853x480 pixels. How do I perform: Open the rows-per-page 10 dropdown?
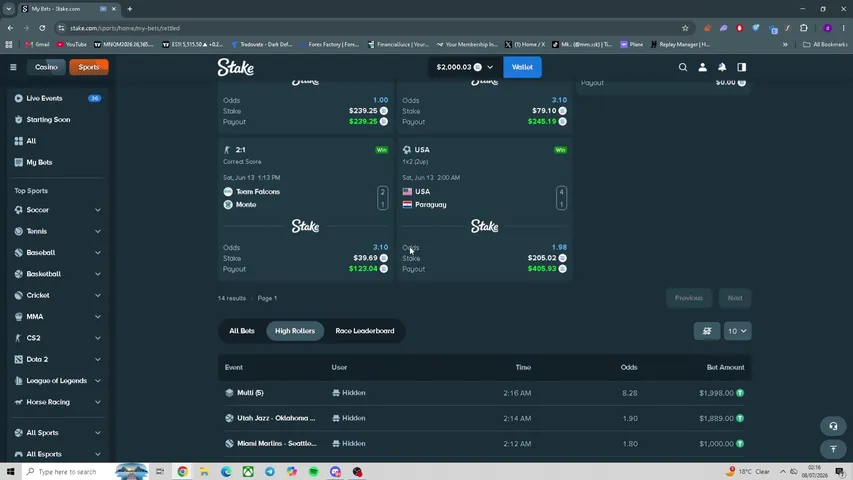[737, 331]
